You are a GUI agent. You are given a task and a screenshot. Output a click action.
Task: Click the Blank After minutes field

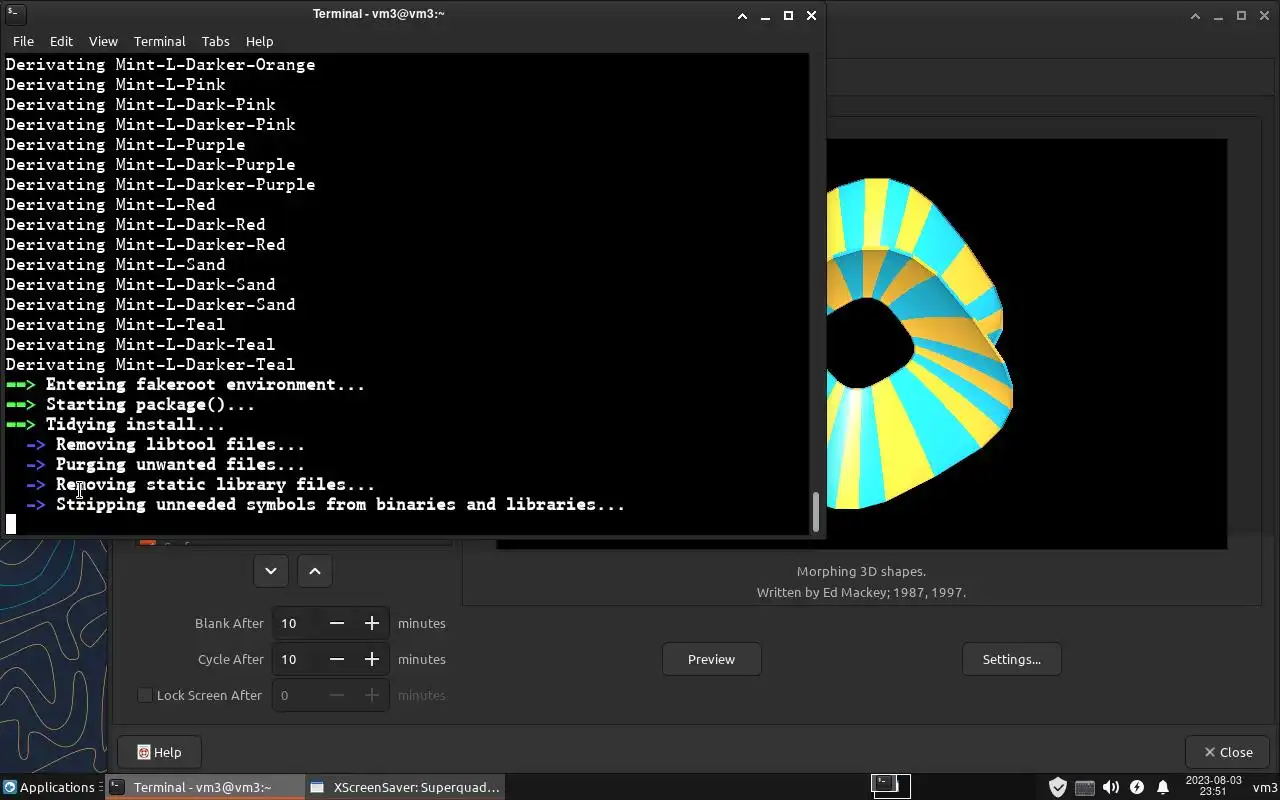pos(297,623)
